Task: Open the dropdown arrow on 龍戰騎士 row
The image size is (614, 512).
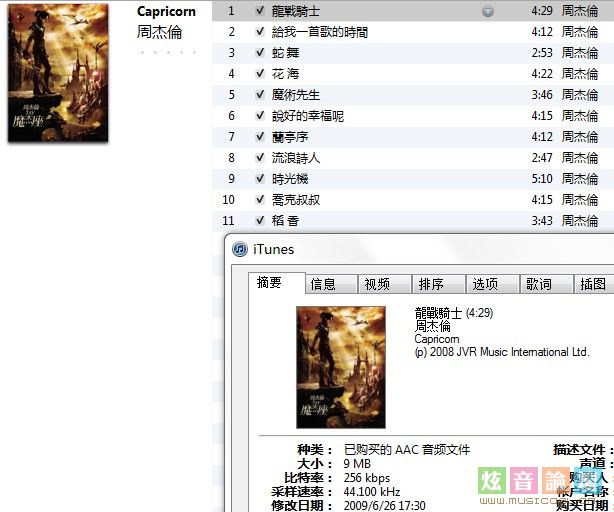Action: pyautogui.click(x=488, y=11)
